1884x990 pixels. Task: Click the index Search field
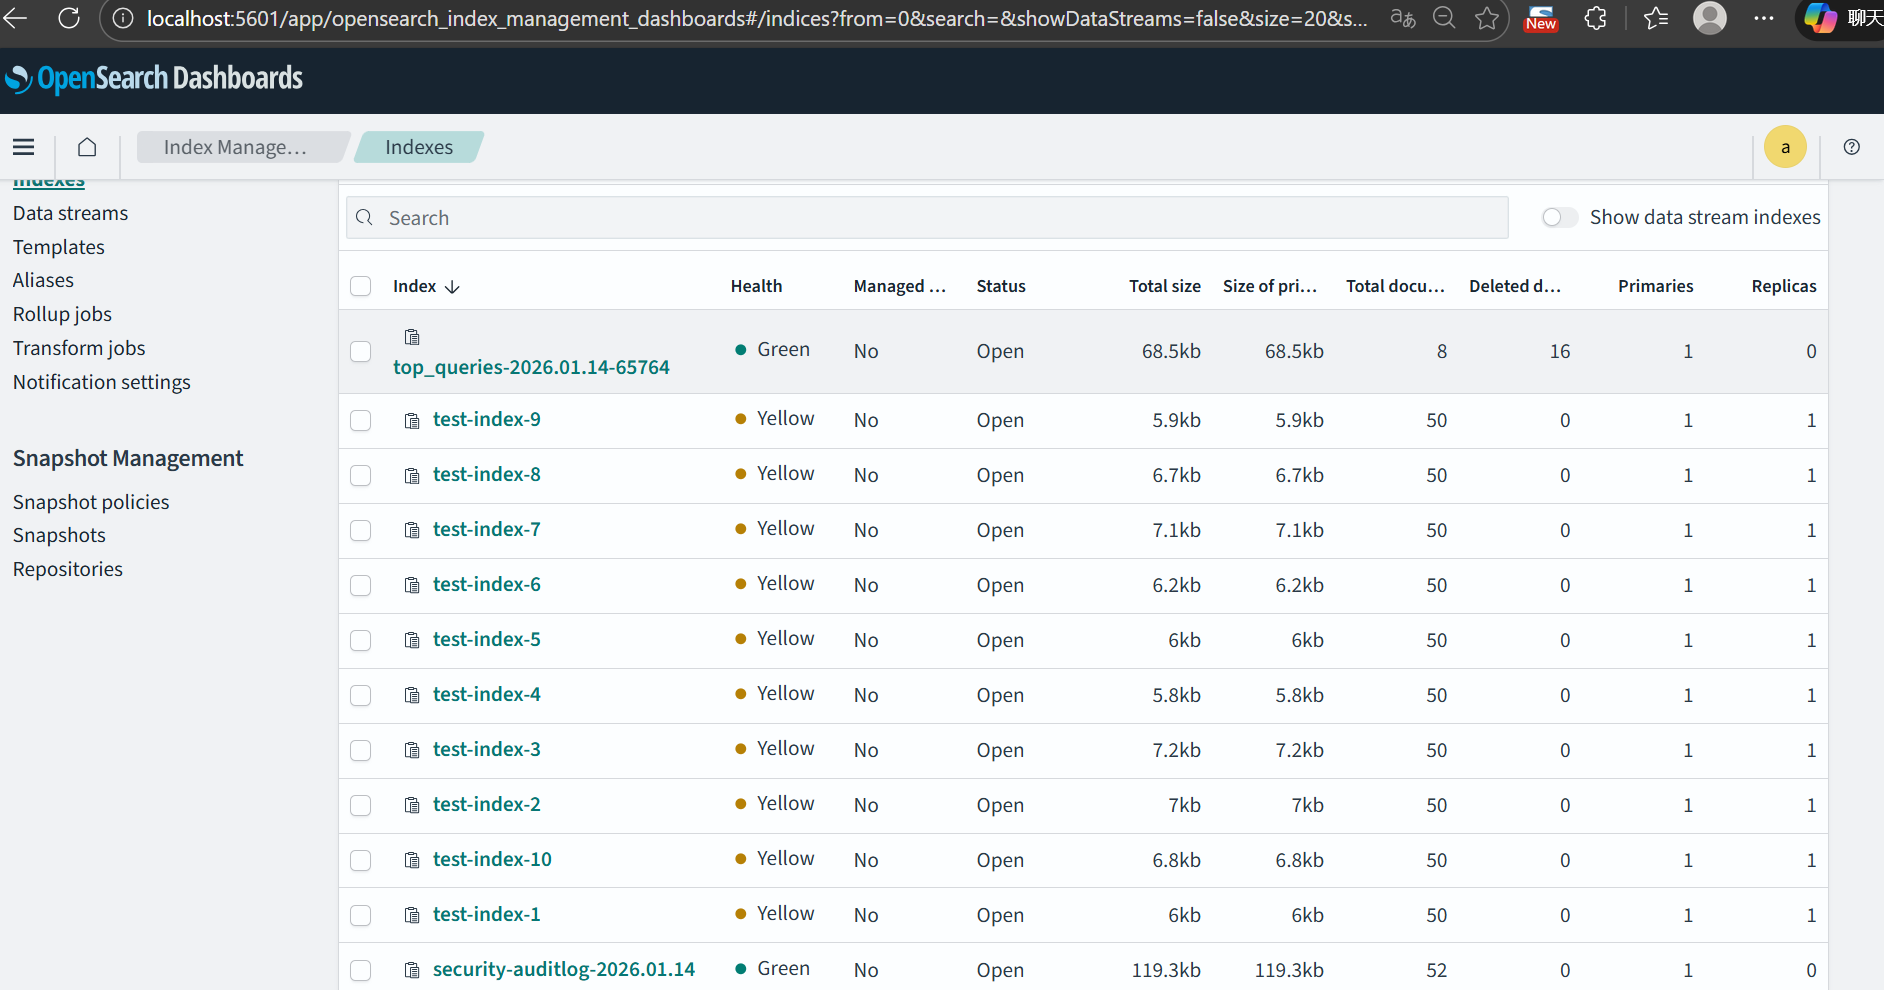927,218
